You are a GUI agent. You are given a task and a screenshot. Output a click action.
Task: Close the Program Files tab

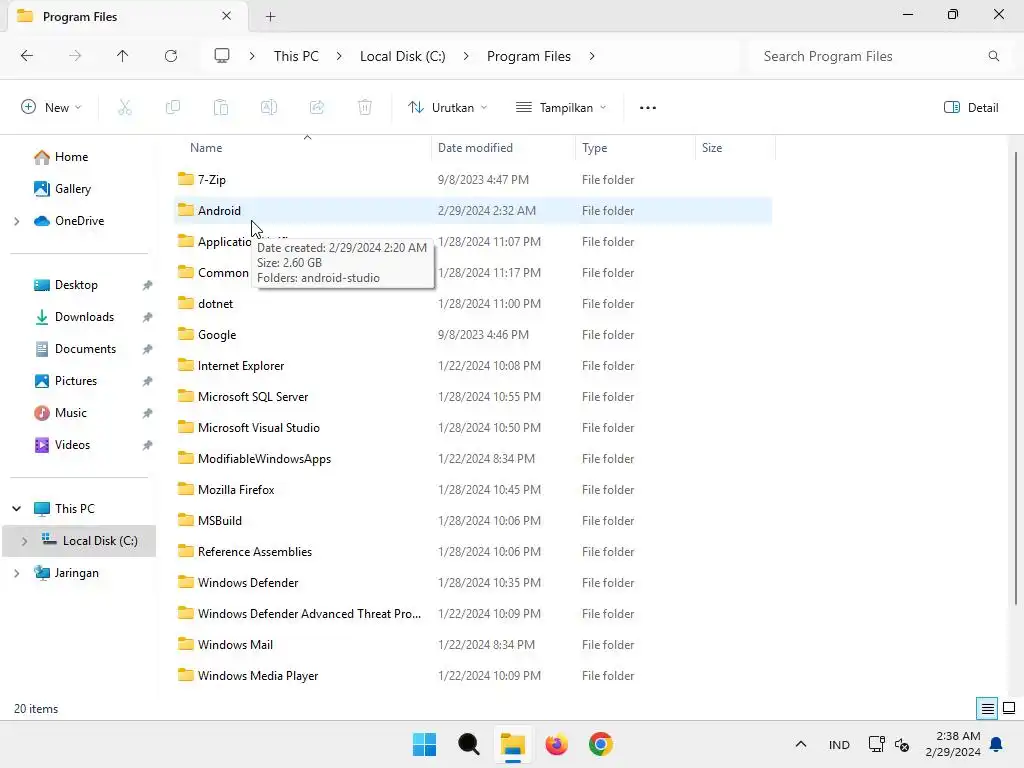[227, 16]
